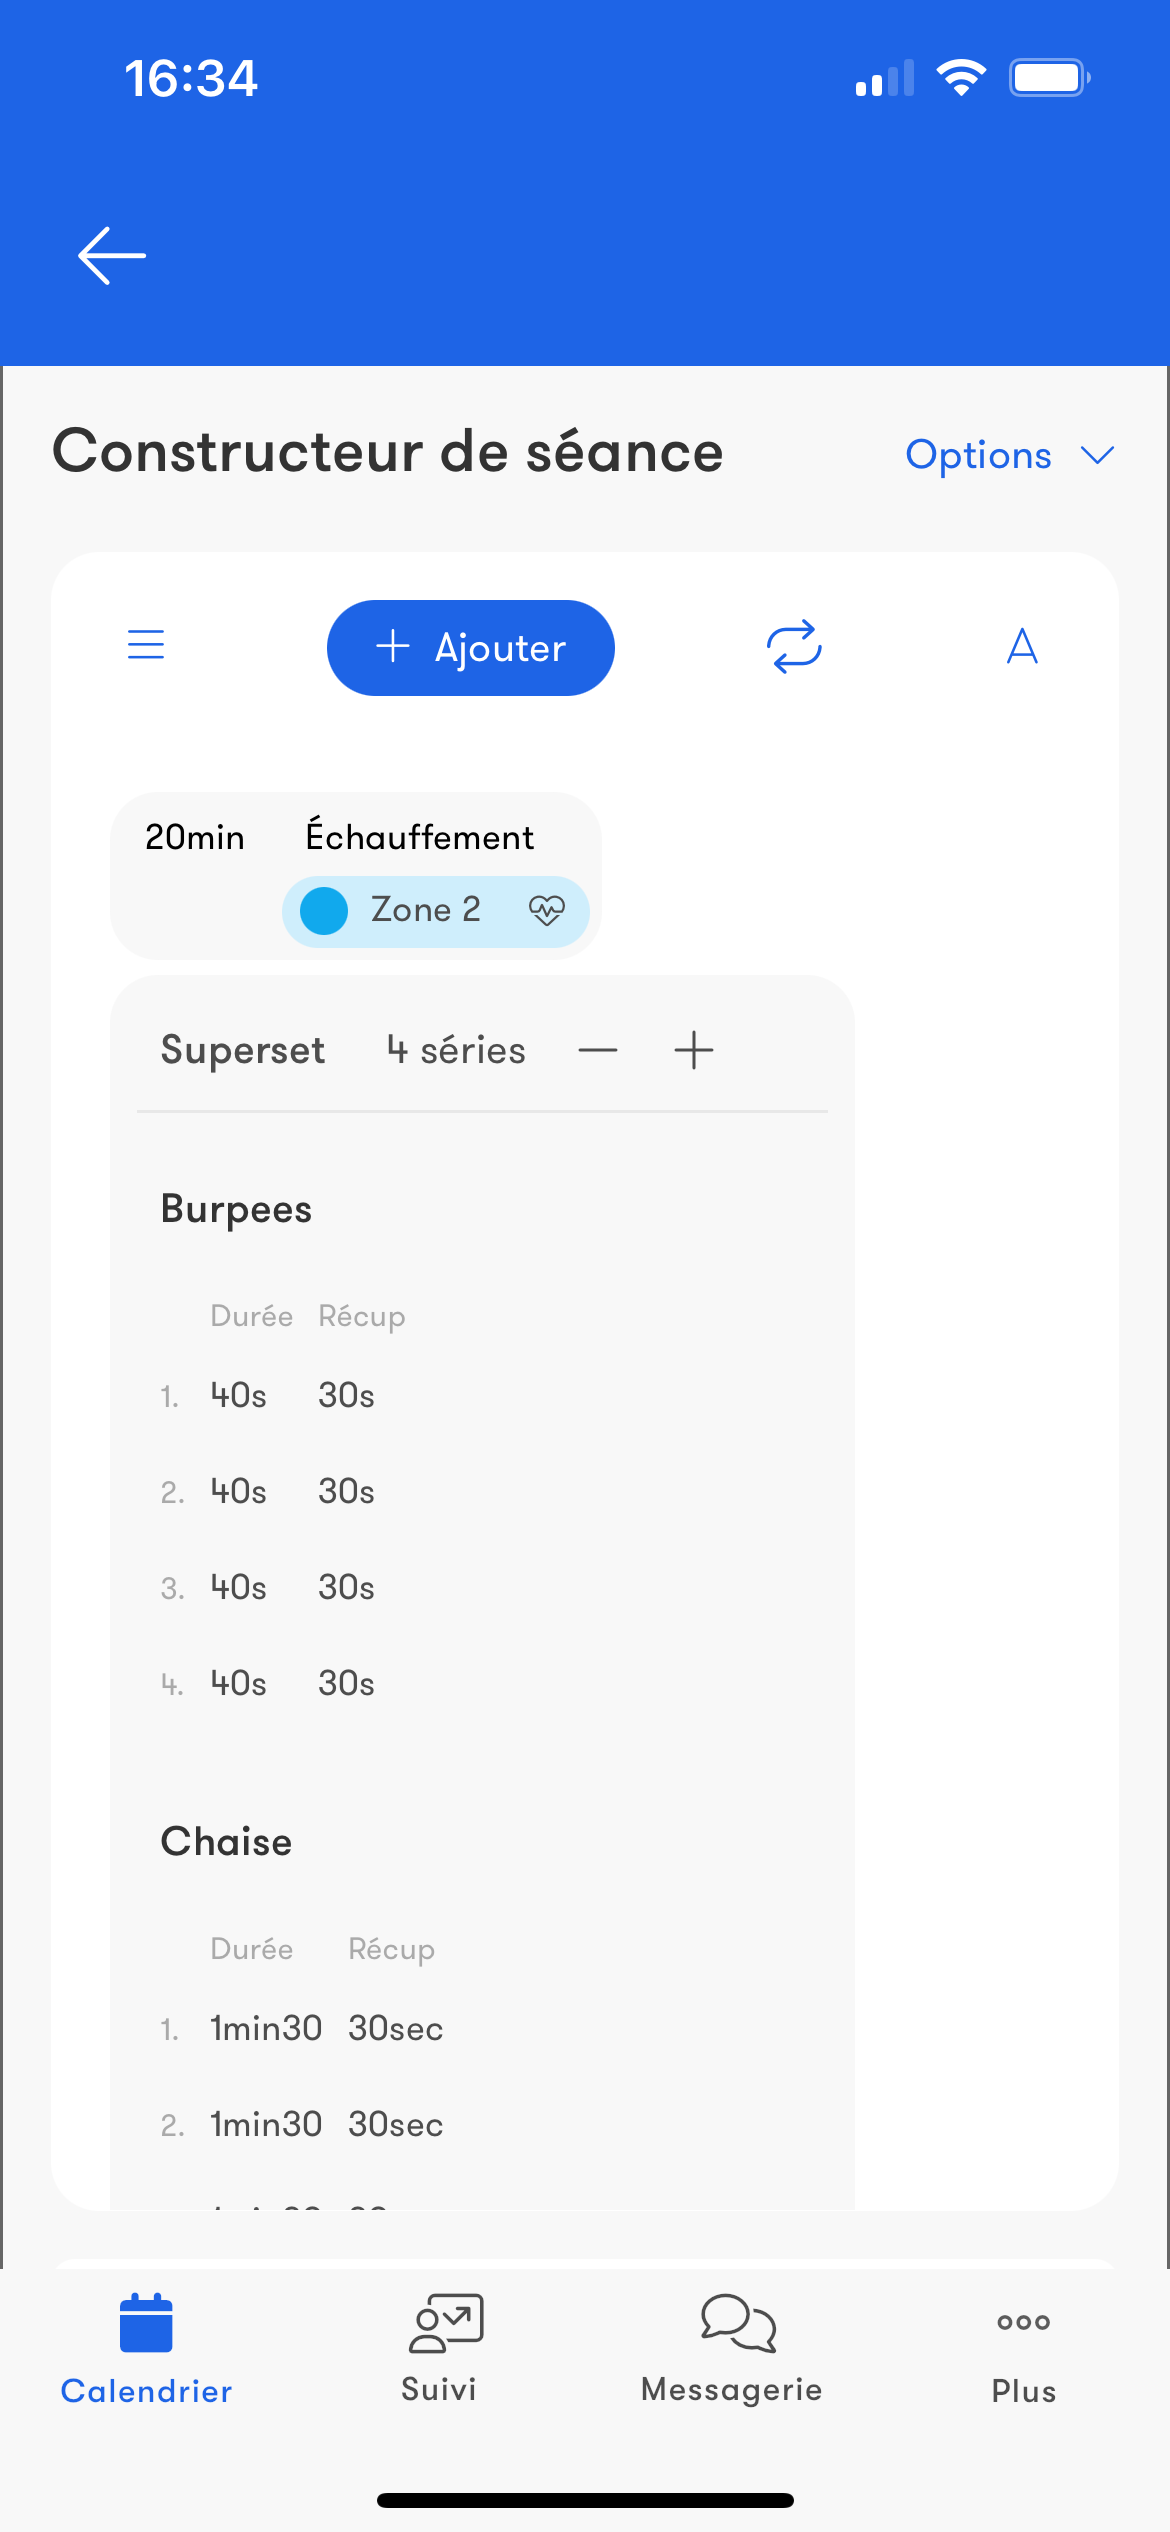Expand the Options dropdown

tap(978, 456)
